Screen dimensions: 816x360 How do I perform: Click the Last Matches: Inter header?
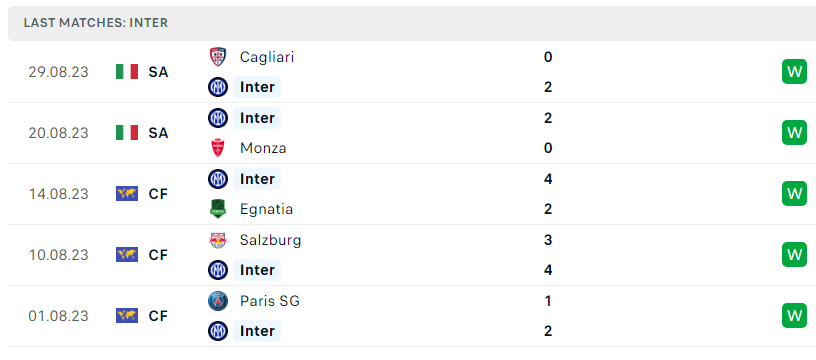pyautogui.click(x=96, y=23)
